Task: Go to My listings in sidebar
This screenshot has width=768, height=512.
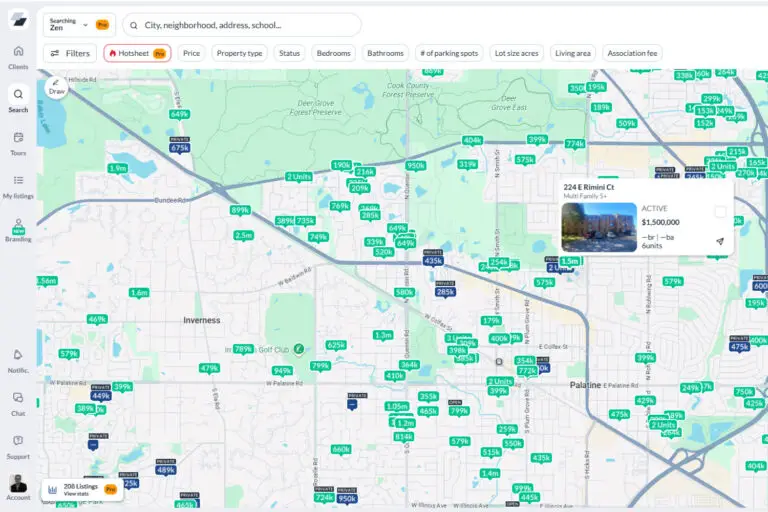Action: click(x=18, y=185)
